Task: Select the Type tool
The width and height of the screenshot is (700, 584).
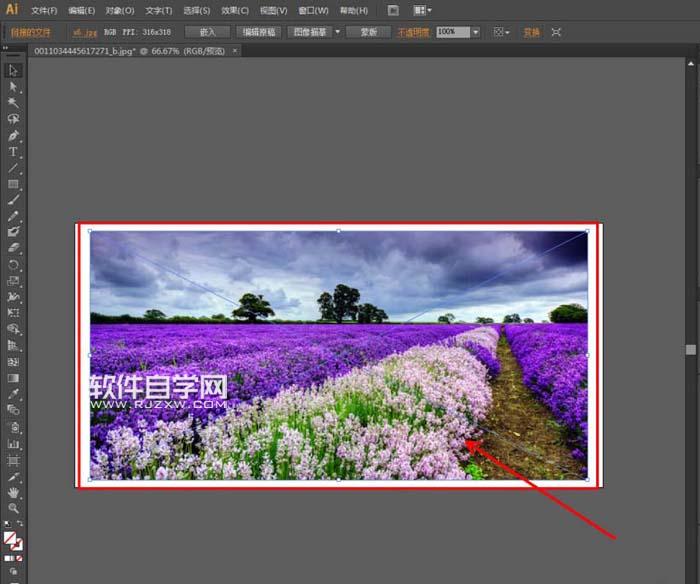Action: coord(13,152)
